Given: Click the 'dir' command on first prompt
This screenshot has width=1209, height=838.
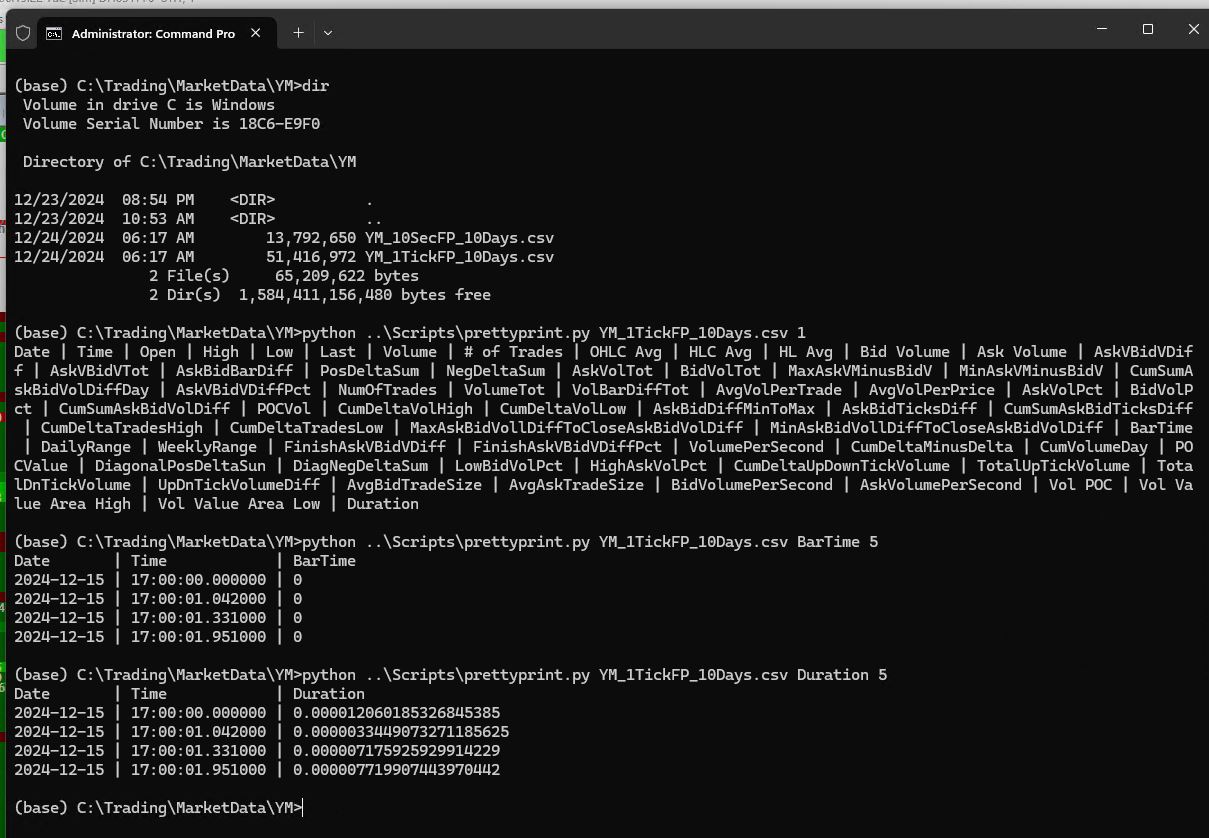Looking at the screenshot, I should pyautogui.click(x=315, y=86).
